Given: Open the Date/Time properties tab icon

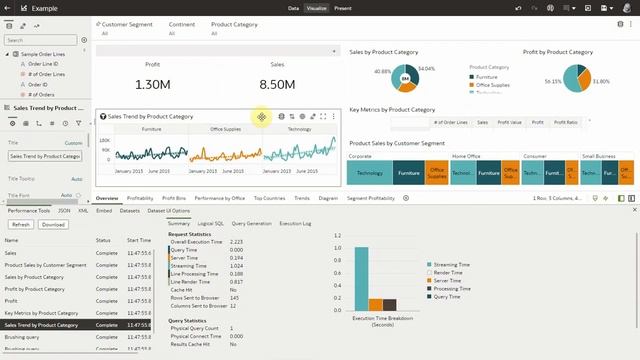Looking at the screenshot, I should tap(65, 123).
